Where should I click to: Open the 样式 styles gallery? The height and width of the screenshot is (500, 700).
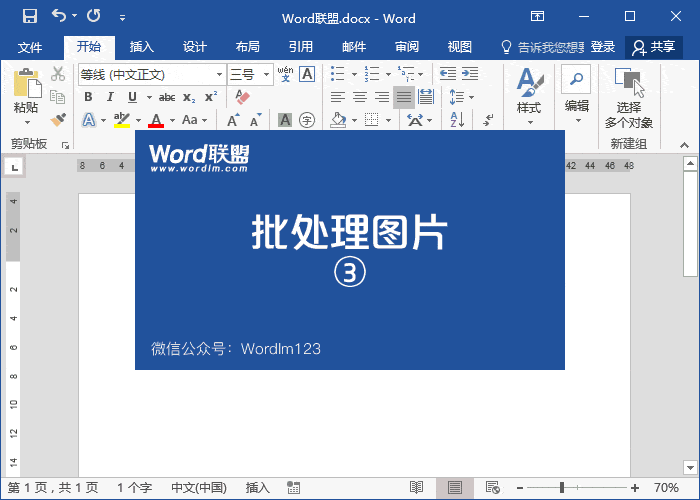(529, 96)
